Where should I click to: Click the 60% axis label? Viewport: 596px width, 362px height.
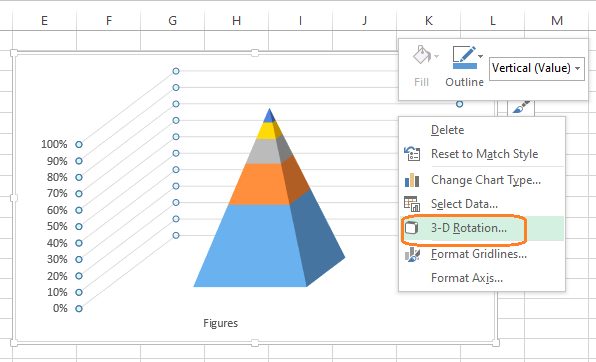click(57, 210)
